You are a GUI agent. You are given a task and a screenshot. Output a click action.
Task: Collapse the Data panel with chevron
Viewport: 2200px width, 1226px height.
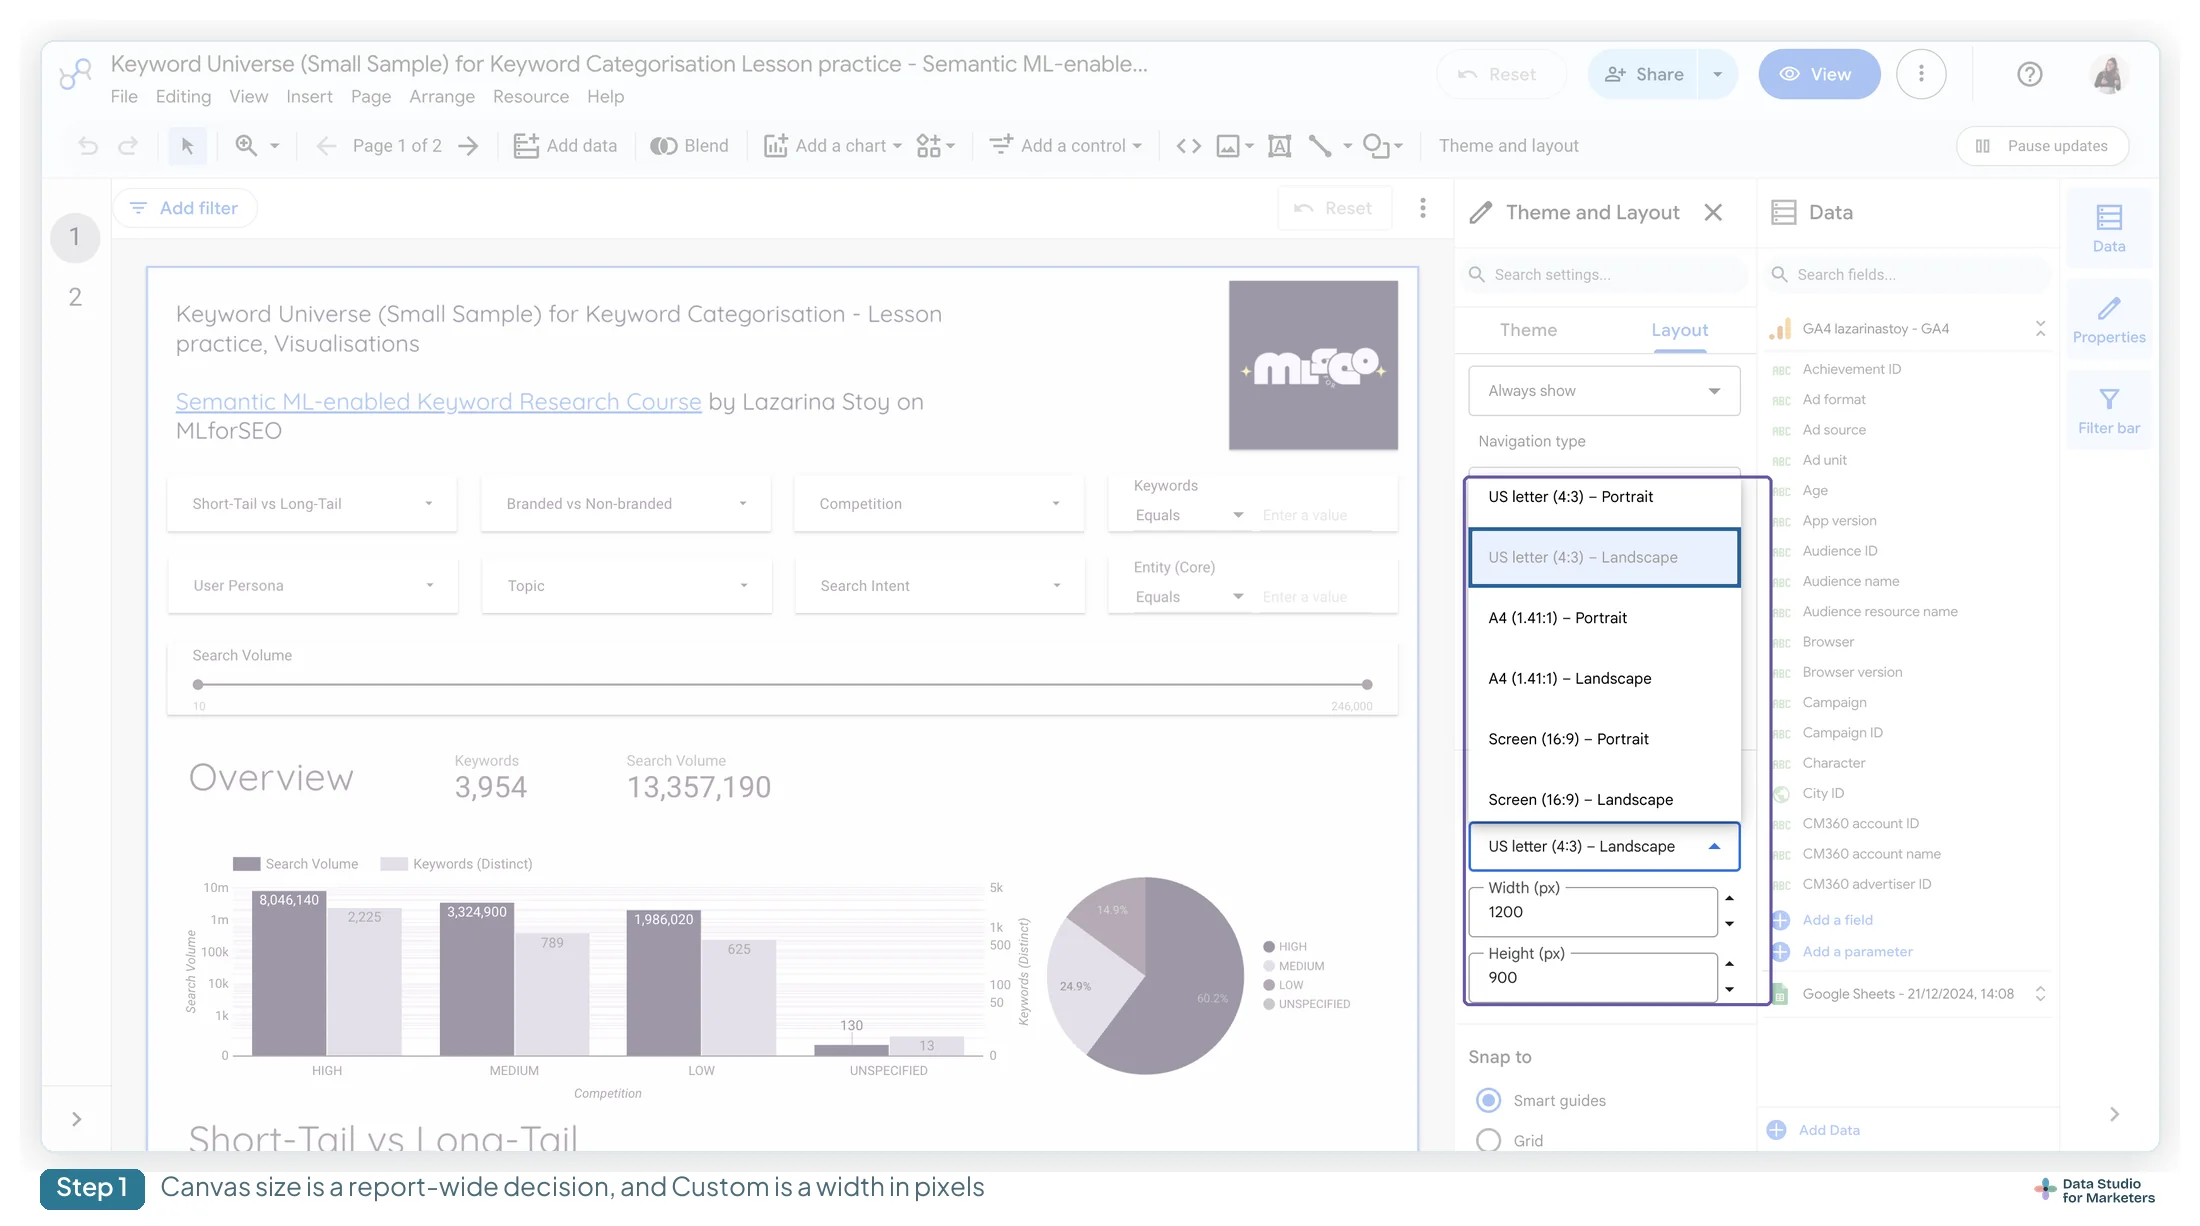point(2114,1114)
